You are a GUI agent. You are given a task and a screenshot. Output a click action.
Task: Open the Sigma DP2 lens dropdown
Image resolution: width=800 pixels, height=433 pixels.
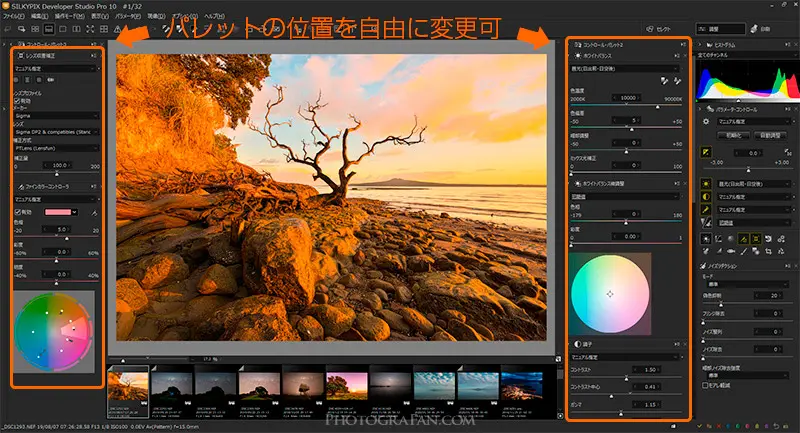[x=57, y=132]
